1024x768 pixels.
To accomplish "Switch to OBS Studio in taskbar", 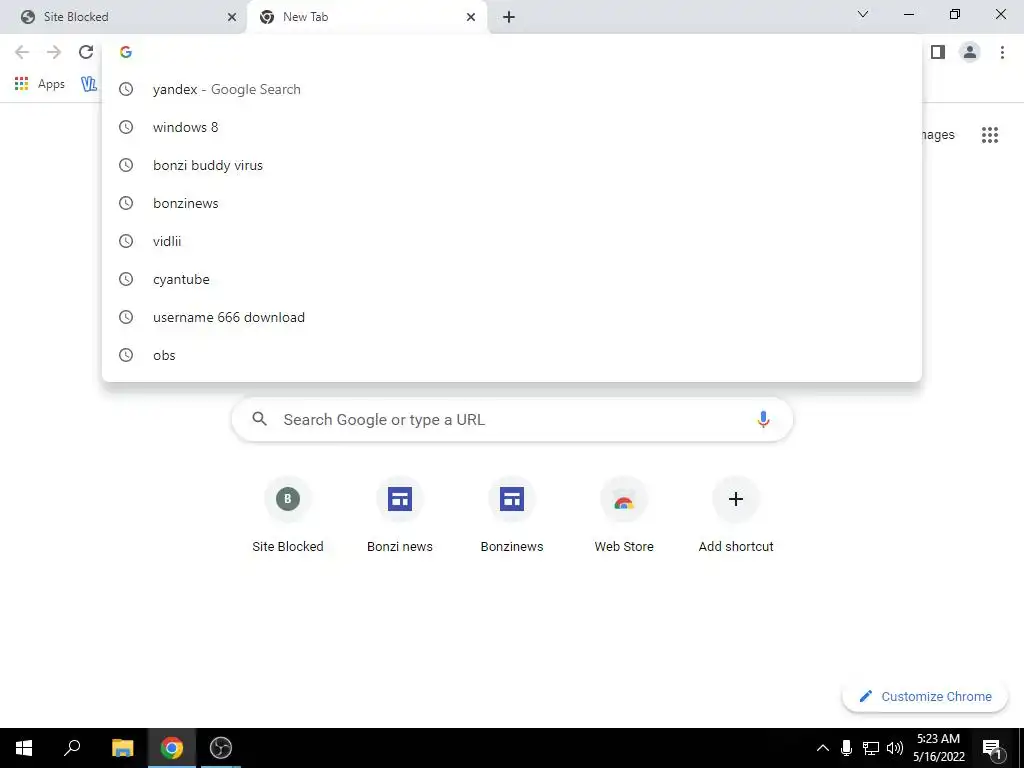I will coord(221,748).
